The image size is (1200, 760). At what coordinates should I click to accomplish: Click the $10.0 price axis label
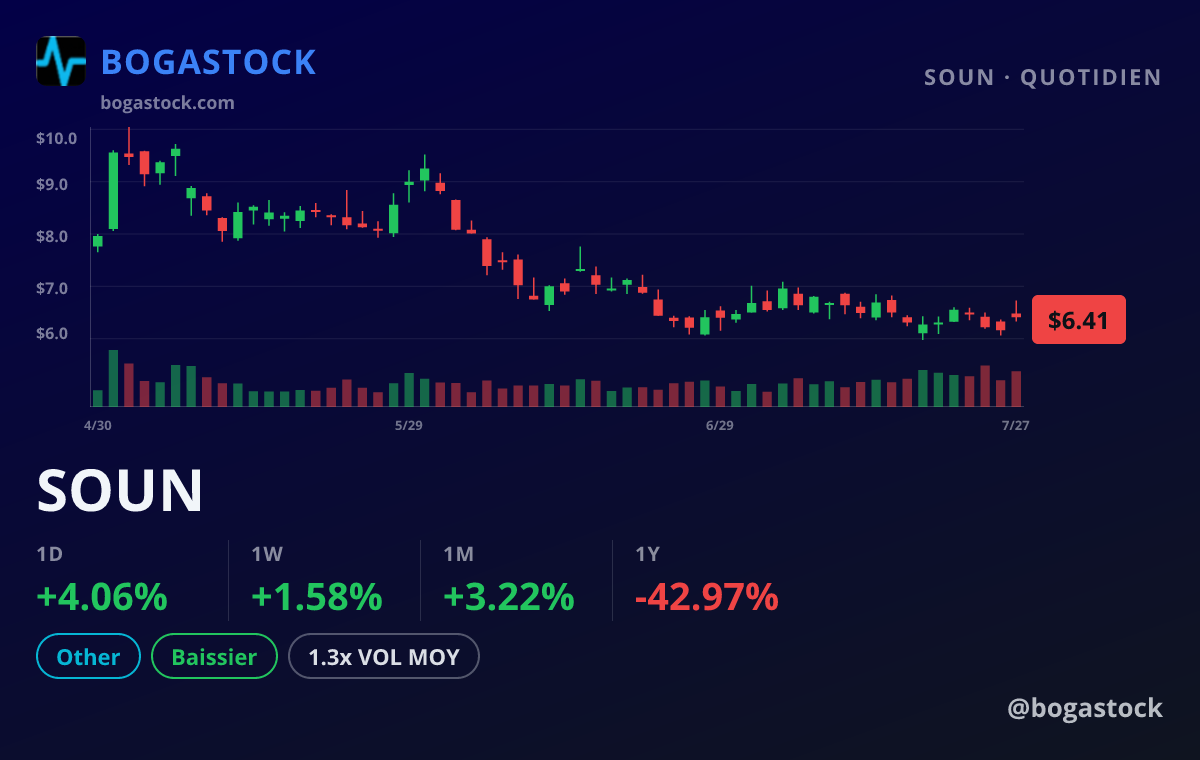[x=57, y=138]
